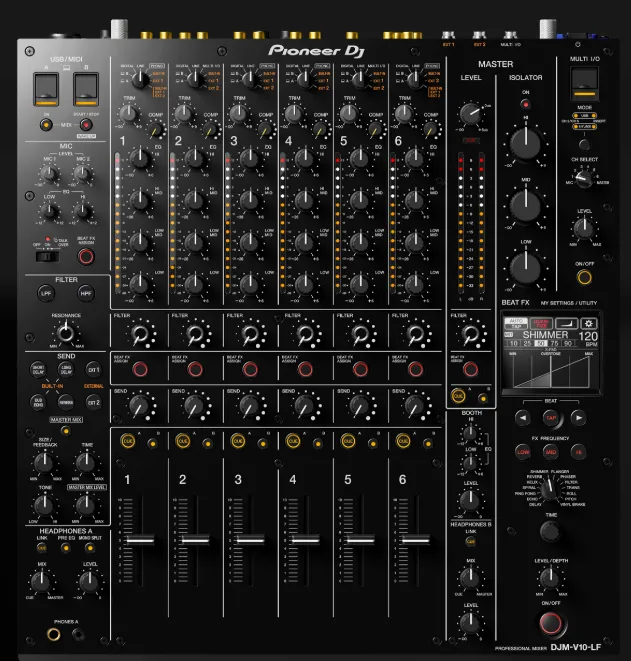
Task: Toggle the ISOLATOR ON button
Action: (526, 104)
